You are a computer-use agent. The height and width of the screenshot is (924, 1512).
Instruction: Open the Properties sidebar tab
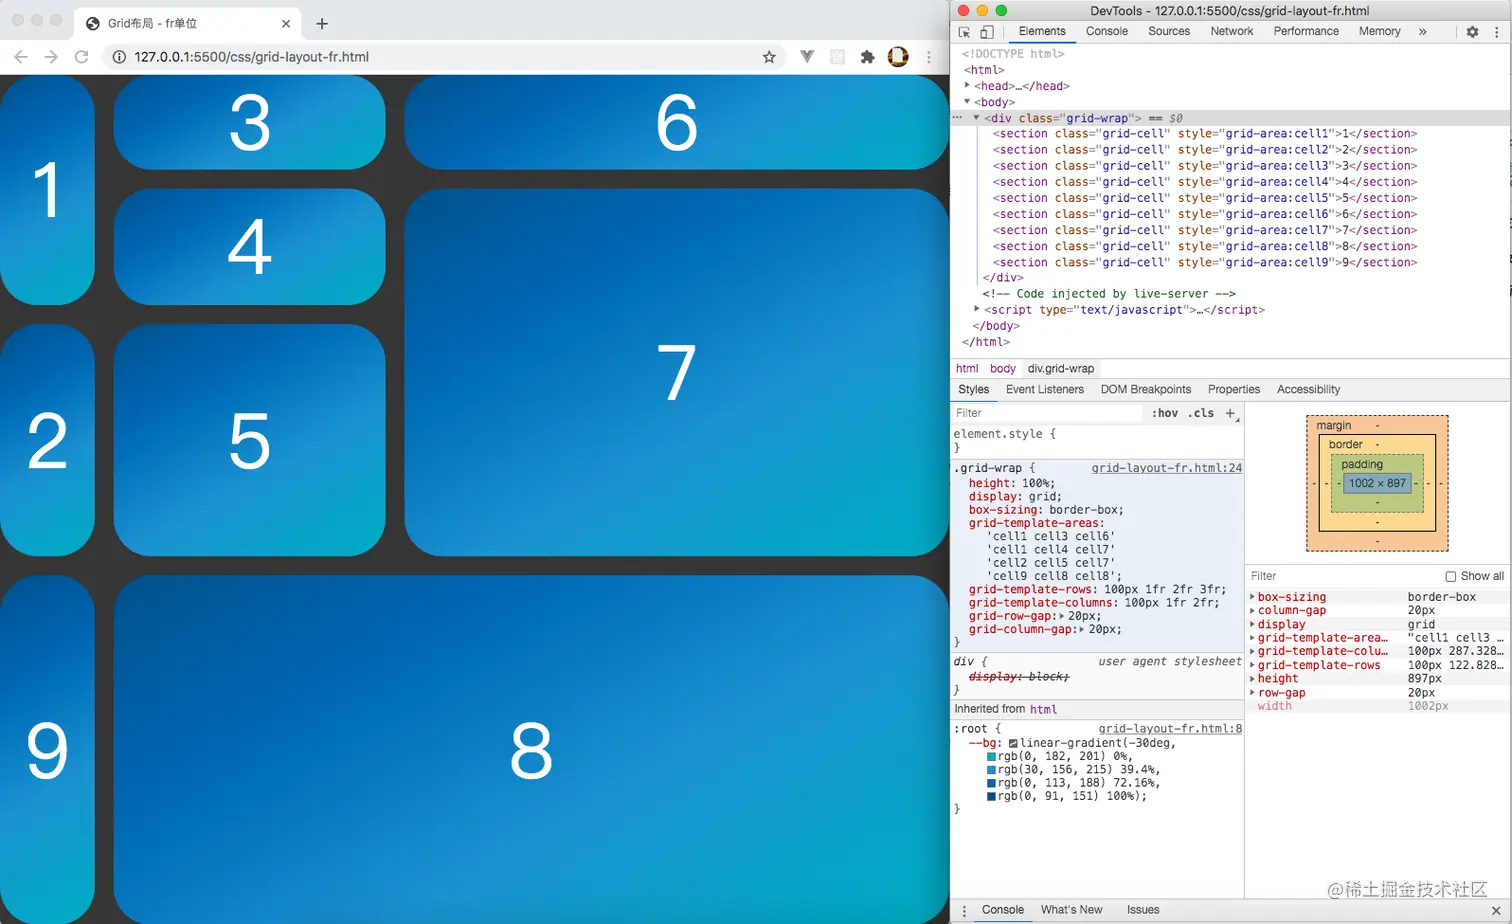(1234, 390)
